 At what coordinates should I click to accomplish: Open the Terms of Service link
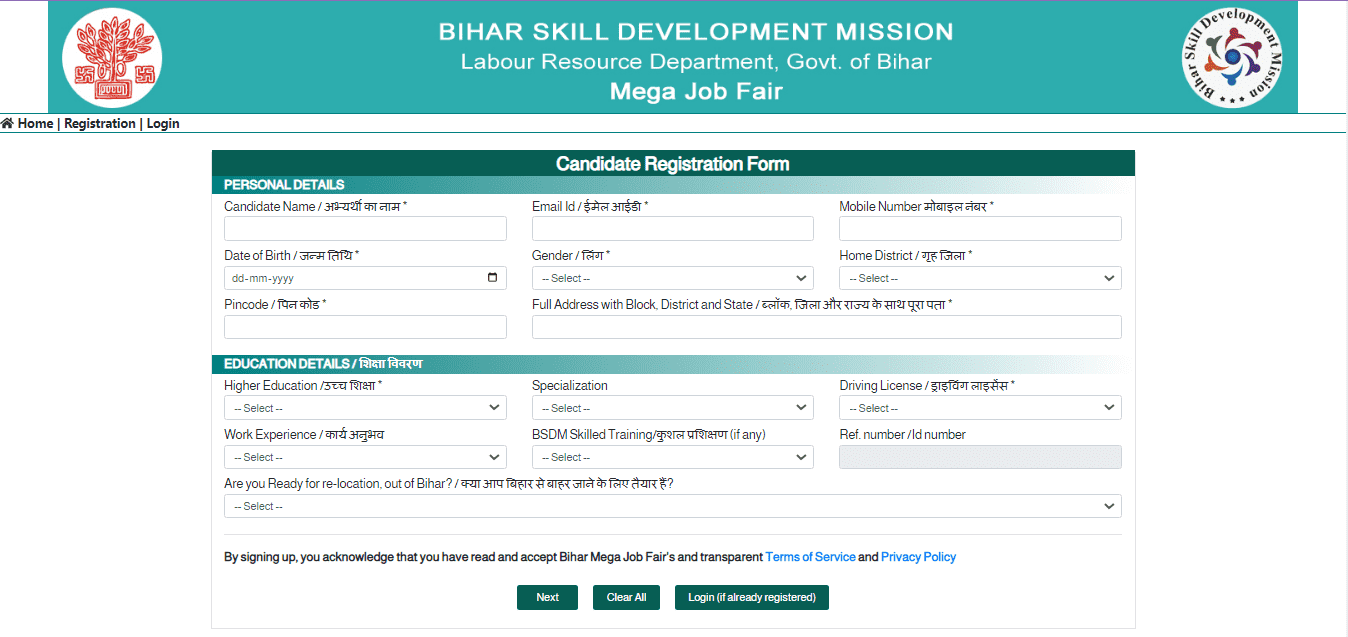[810, 557]
